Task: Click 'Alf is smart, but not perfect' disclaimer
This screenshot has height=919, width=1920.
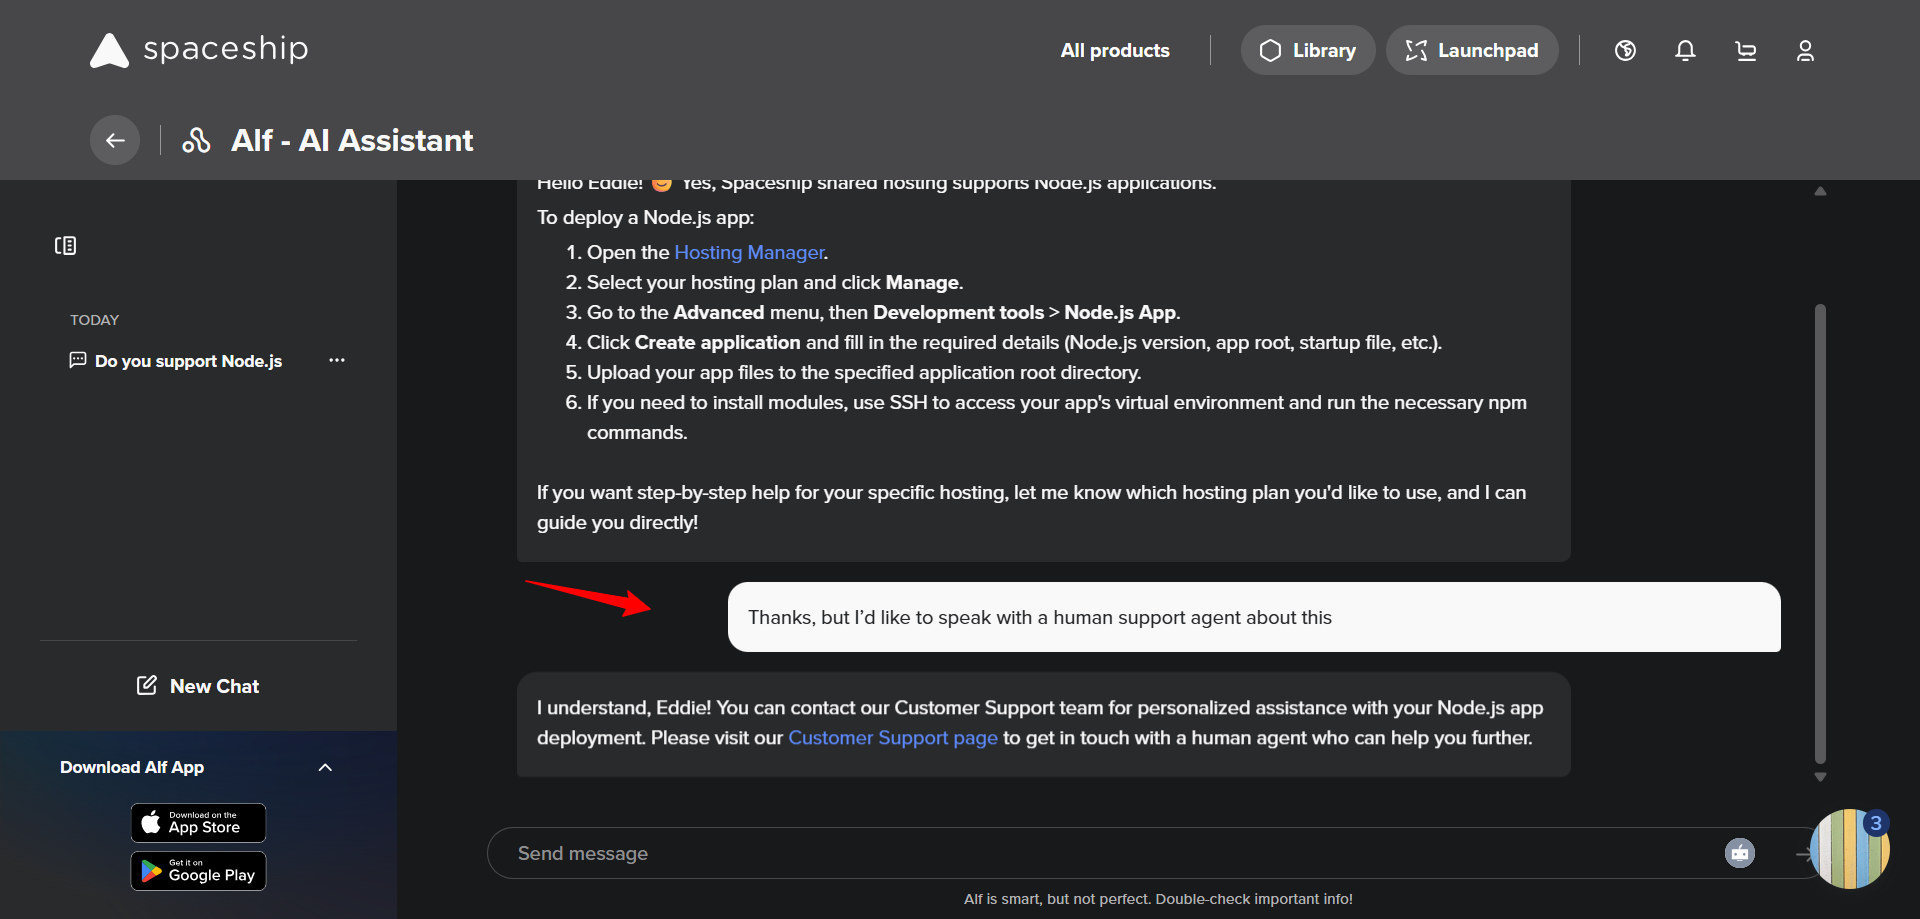Action: [x=1158, y=899]
